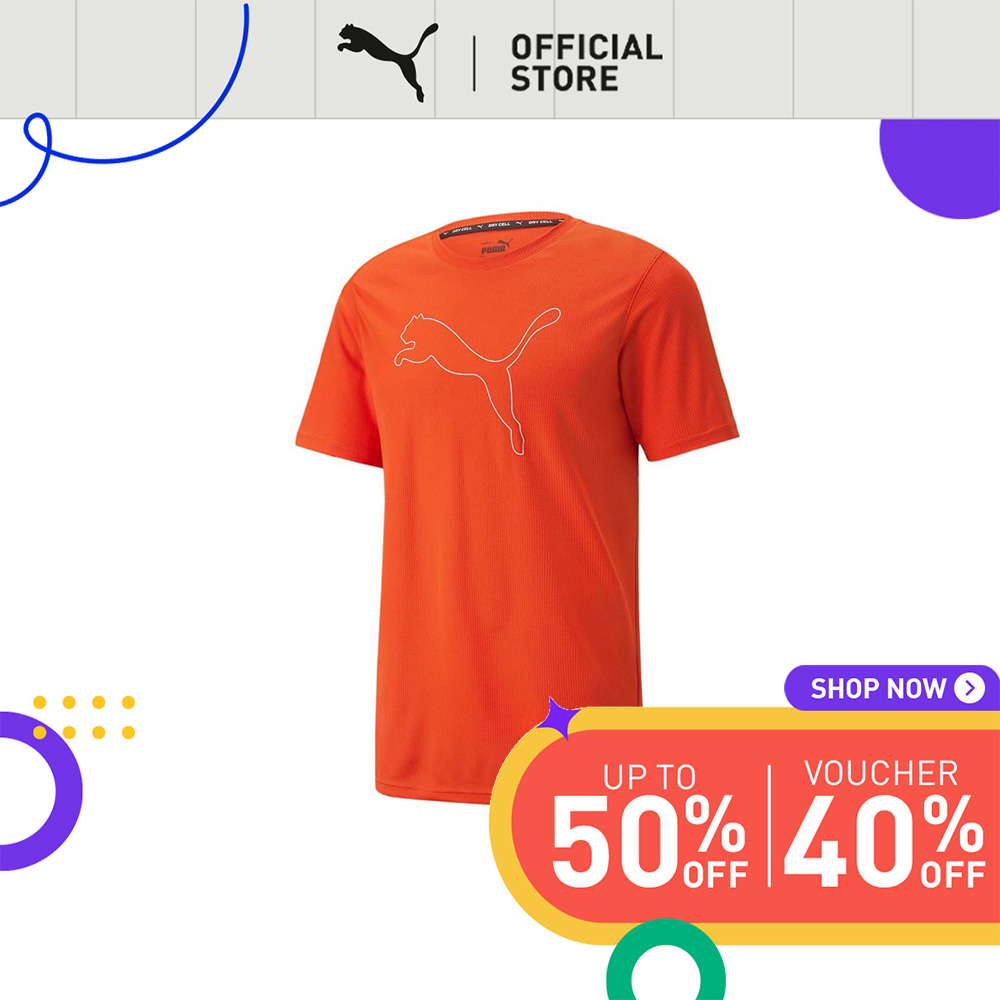Click the Up To 50% Off text

point(649,825)
